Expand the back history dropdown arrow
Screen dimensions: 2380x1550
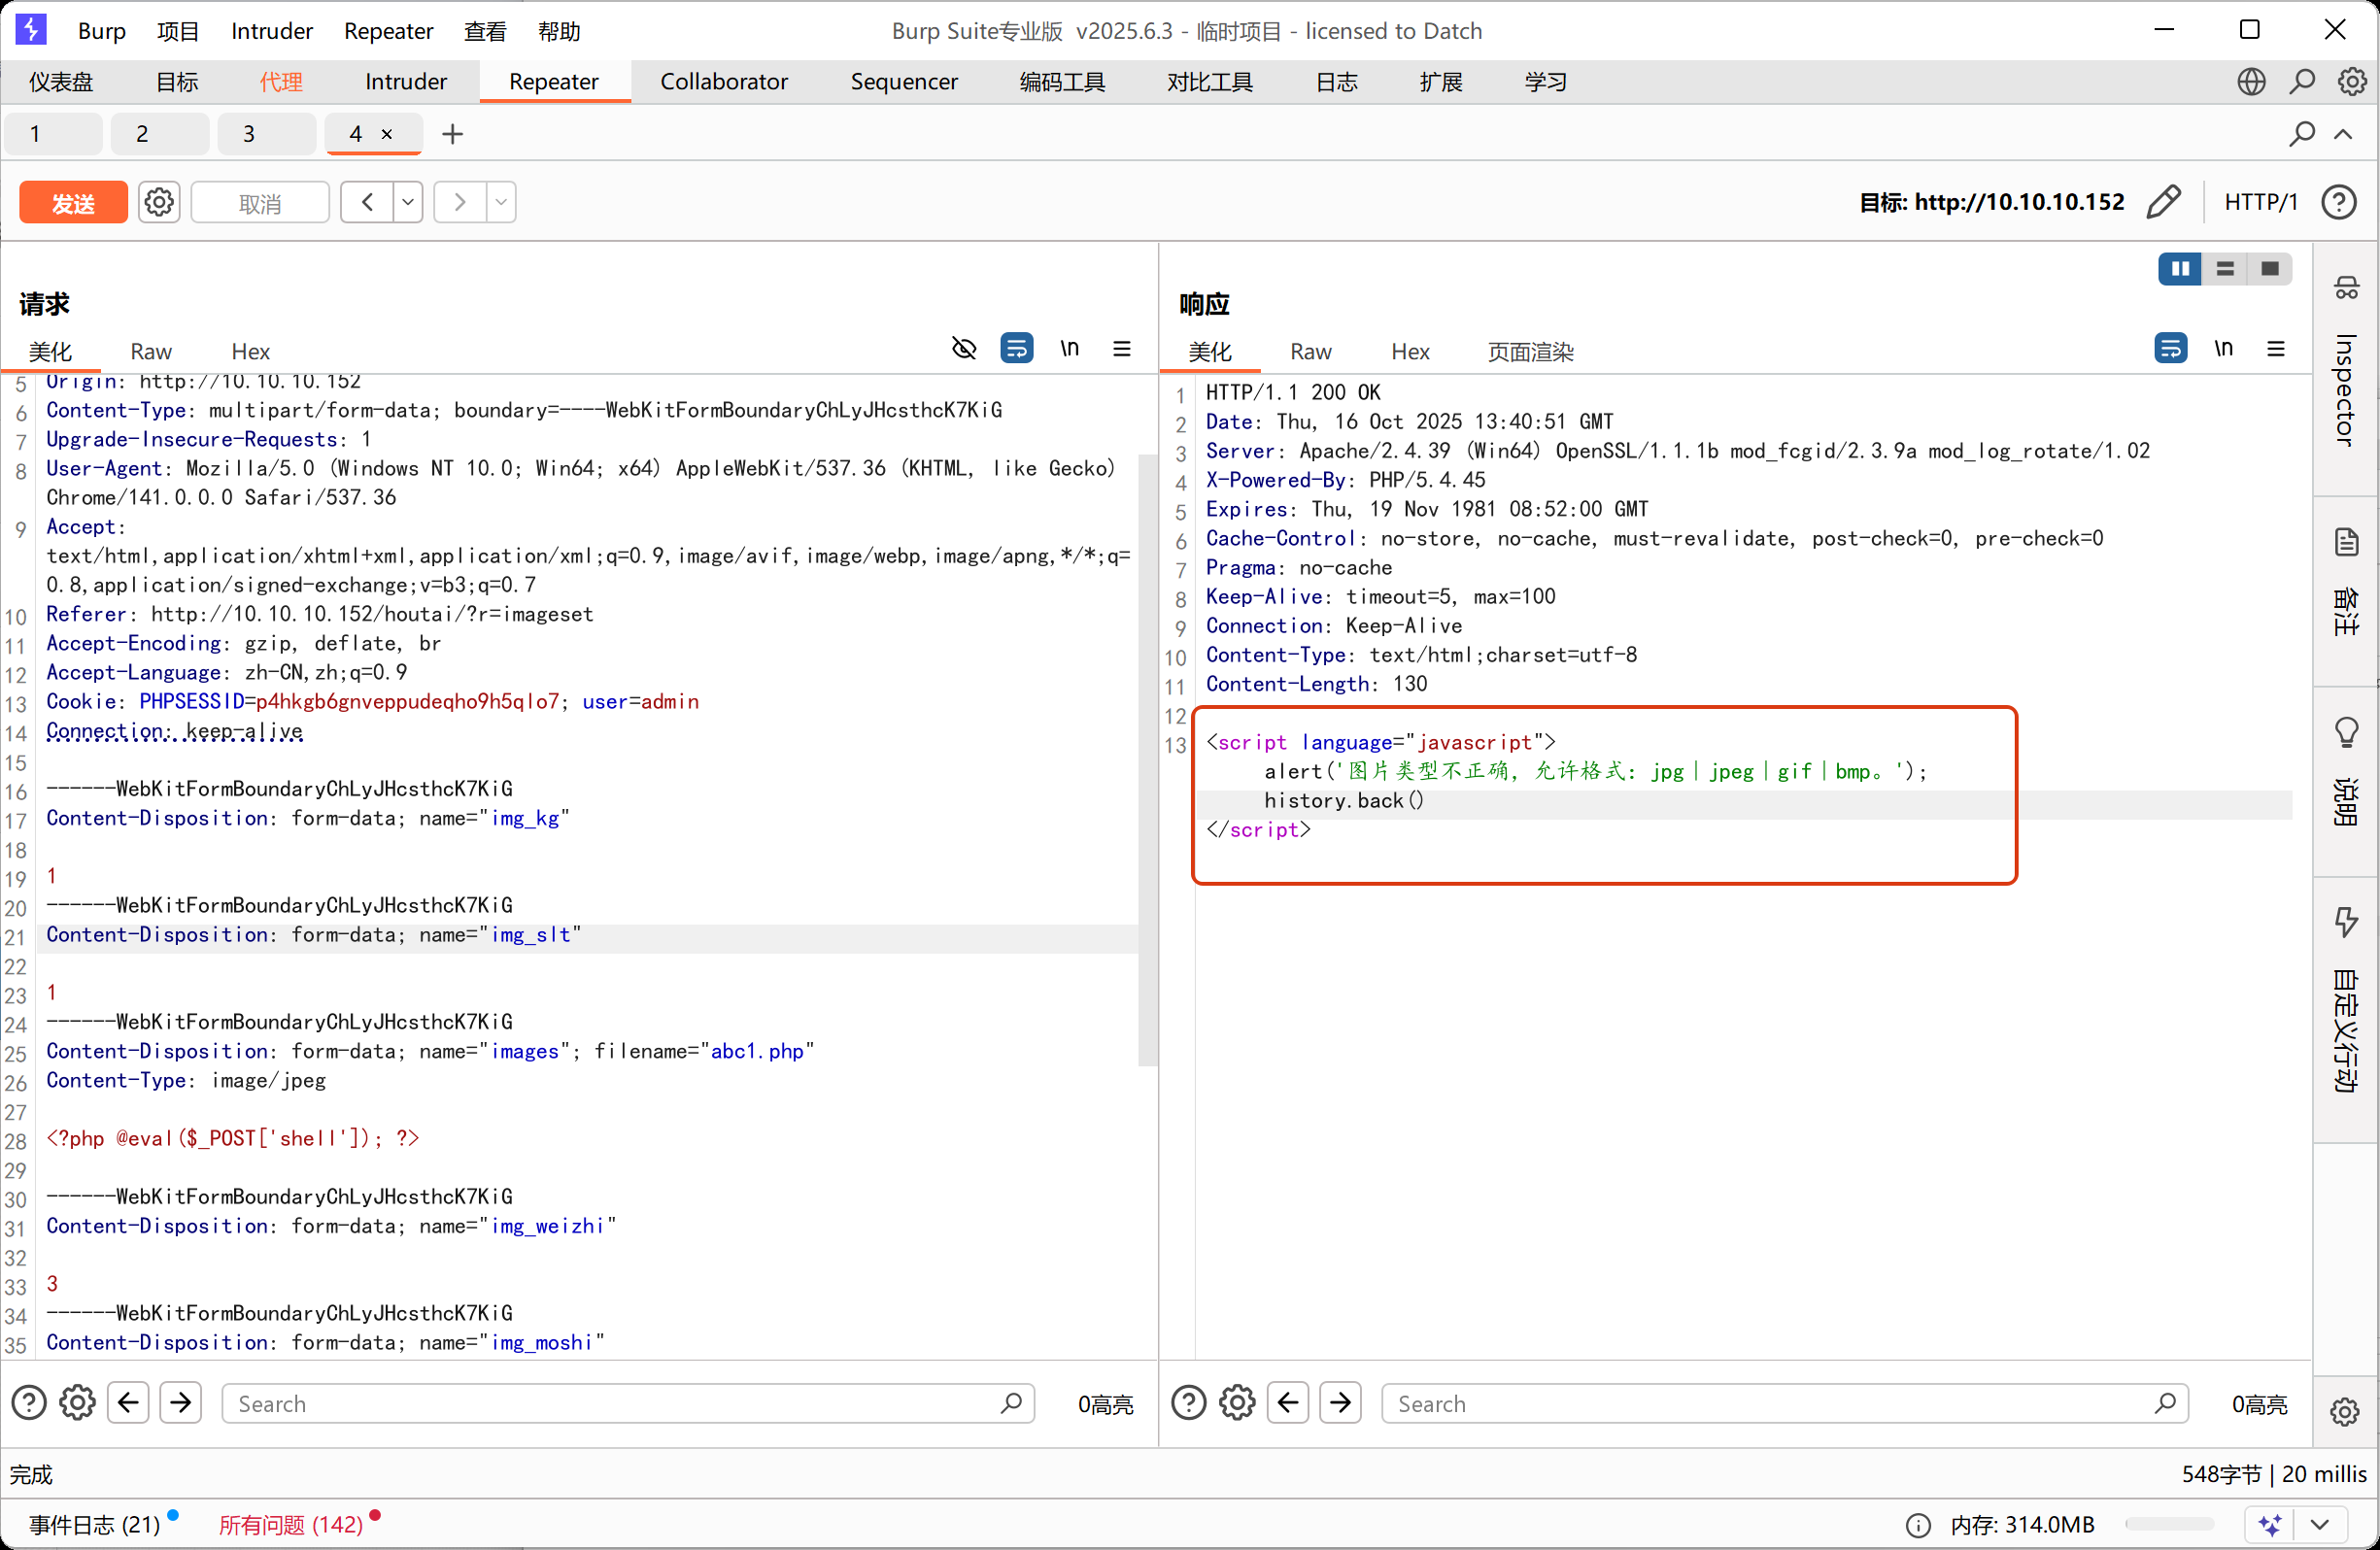click(408, 203)
